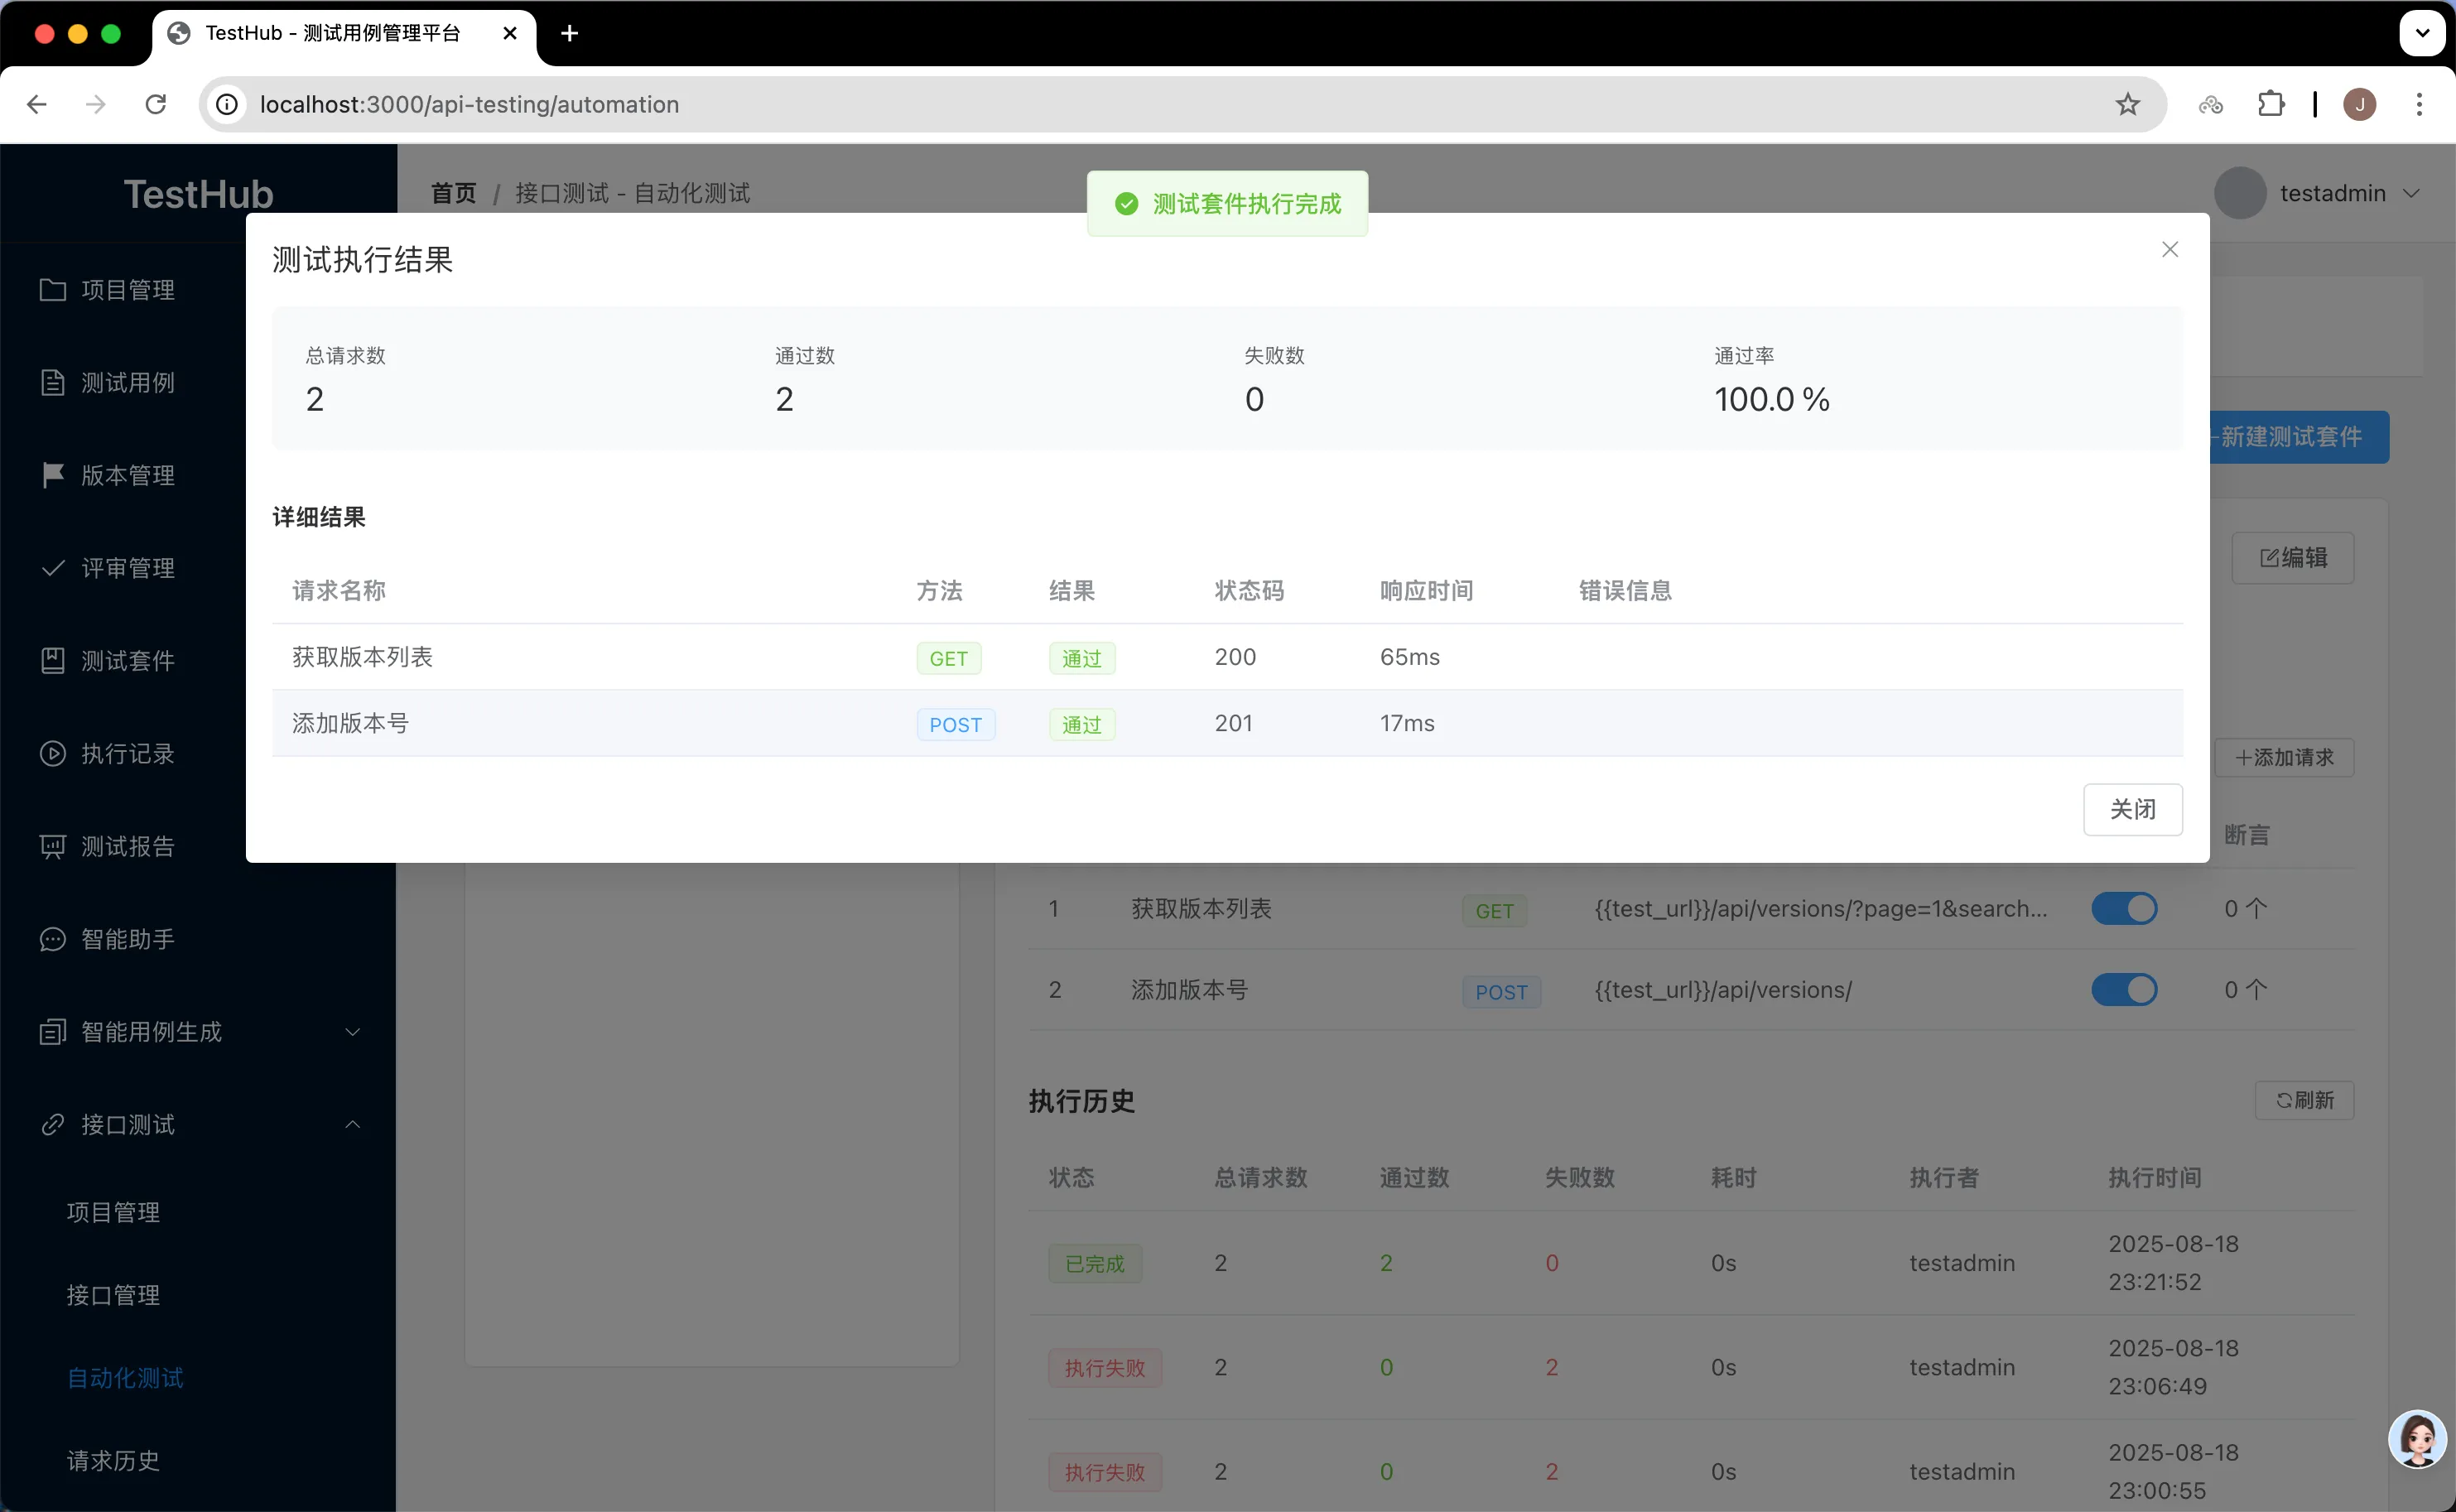
Task: Disable the 获取版本列表 request toggle
Action: (2123, 909)
